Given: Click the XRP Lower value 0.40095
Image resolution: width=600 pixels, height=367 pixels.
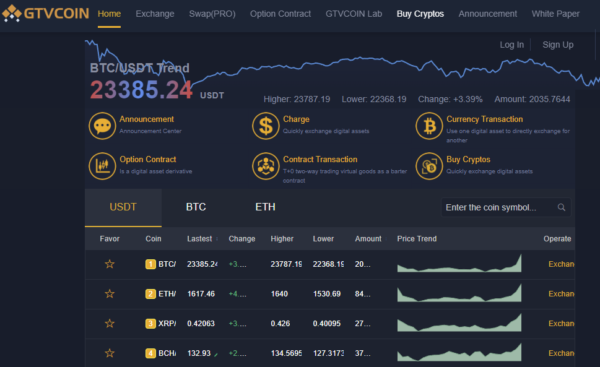Looking at the screenshot, I should (x=326, y=324).
